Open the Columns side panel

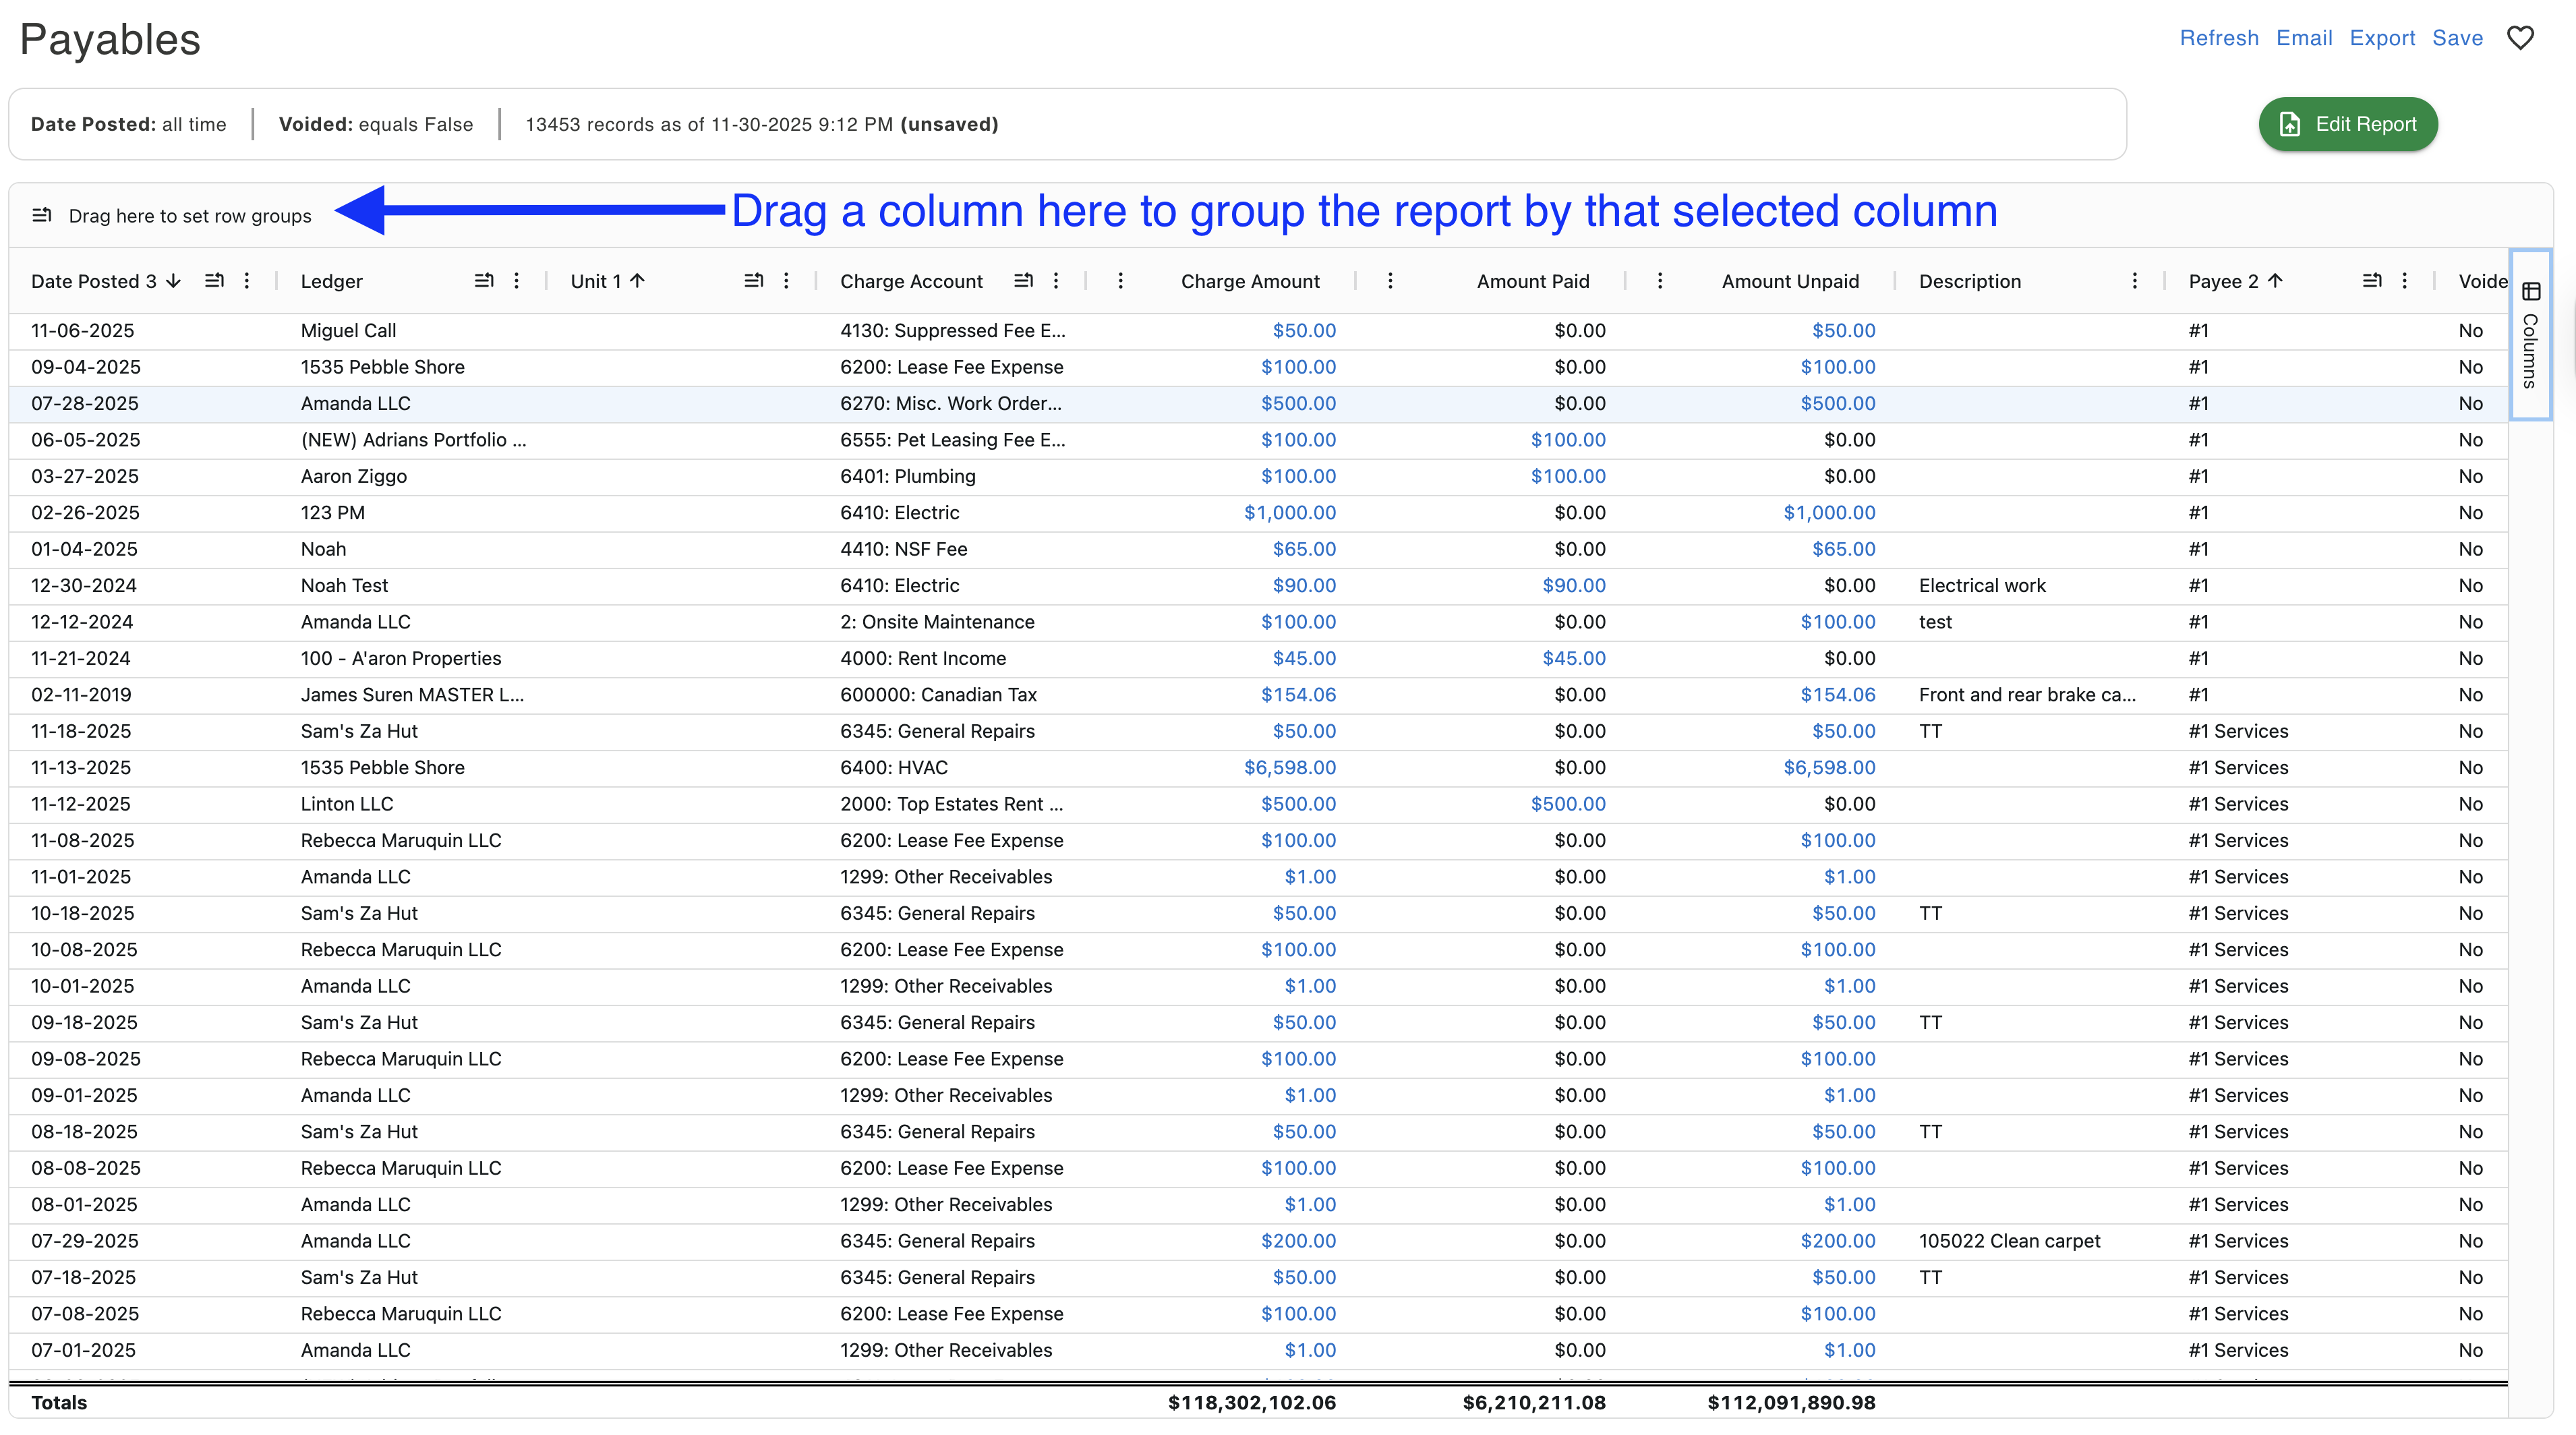pyautogui.click(x=2530, y=335)
